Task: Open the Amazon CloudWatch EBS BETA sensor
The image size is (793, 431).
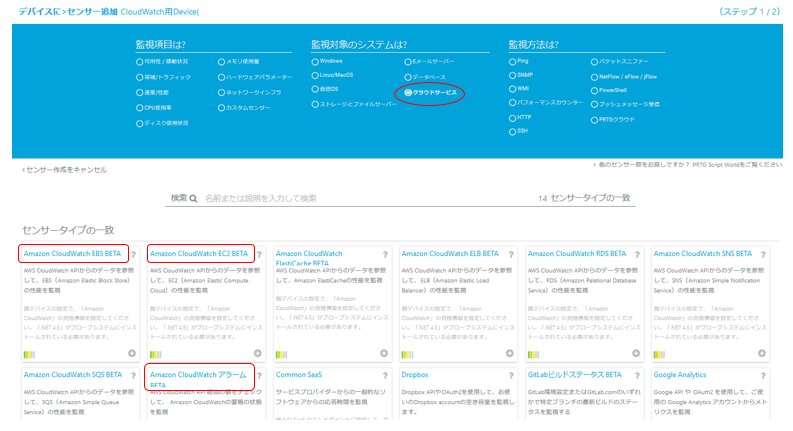Action: click(72, 253)
